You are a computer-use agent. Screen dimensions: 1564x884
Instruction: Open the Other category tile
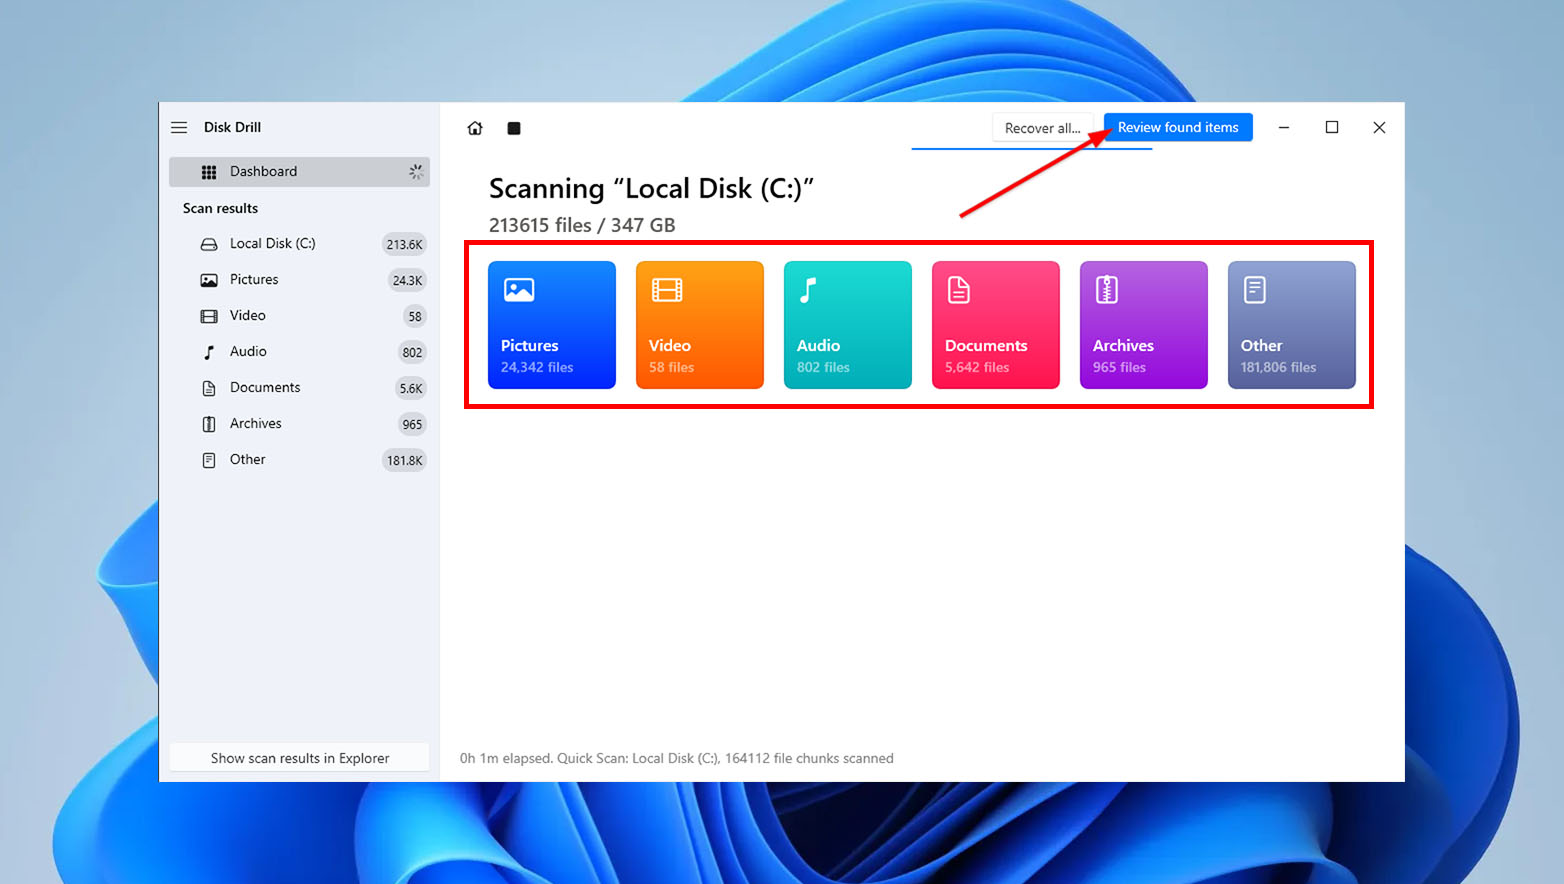1291,325
